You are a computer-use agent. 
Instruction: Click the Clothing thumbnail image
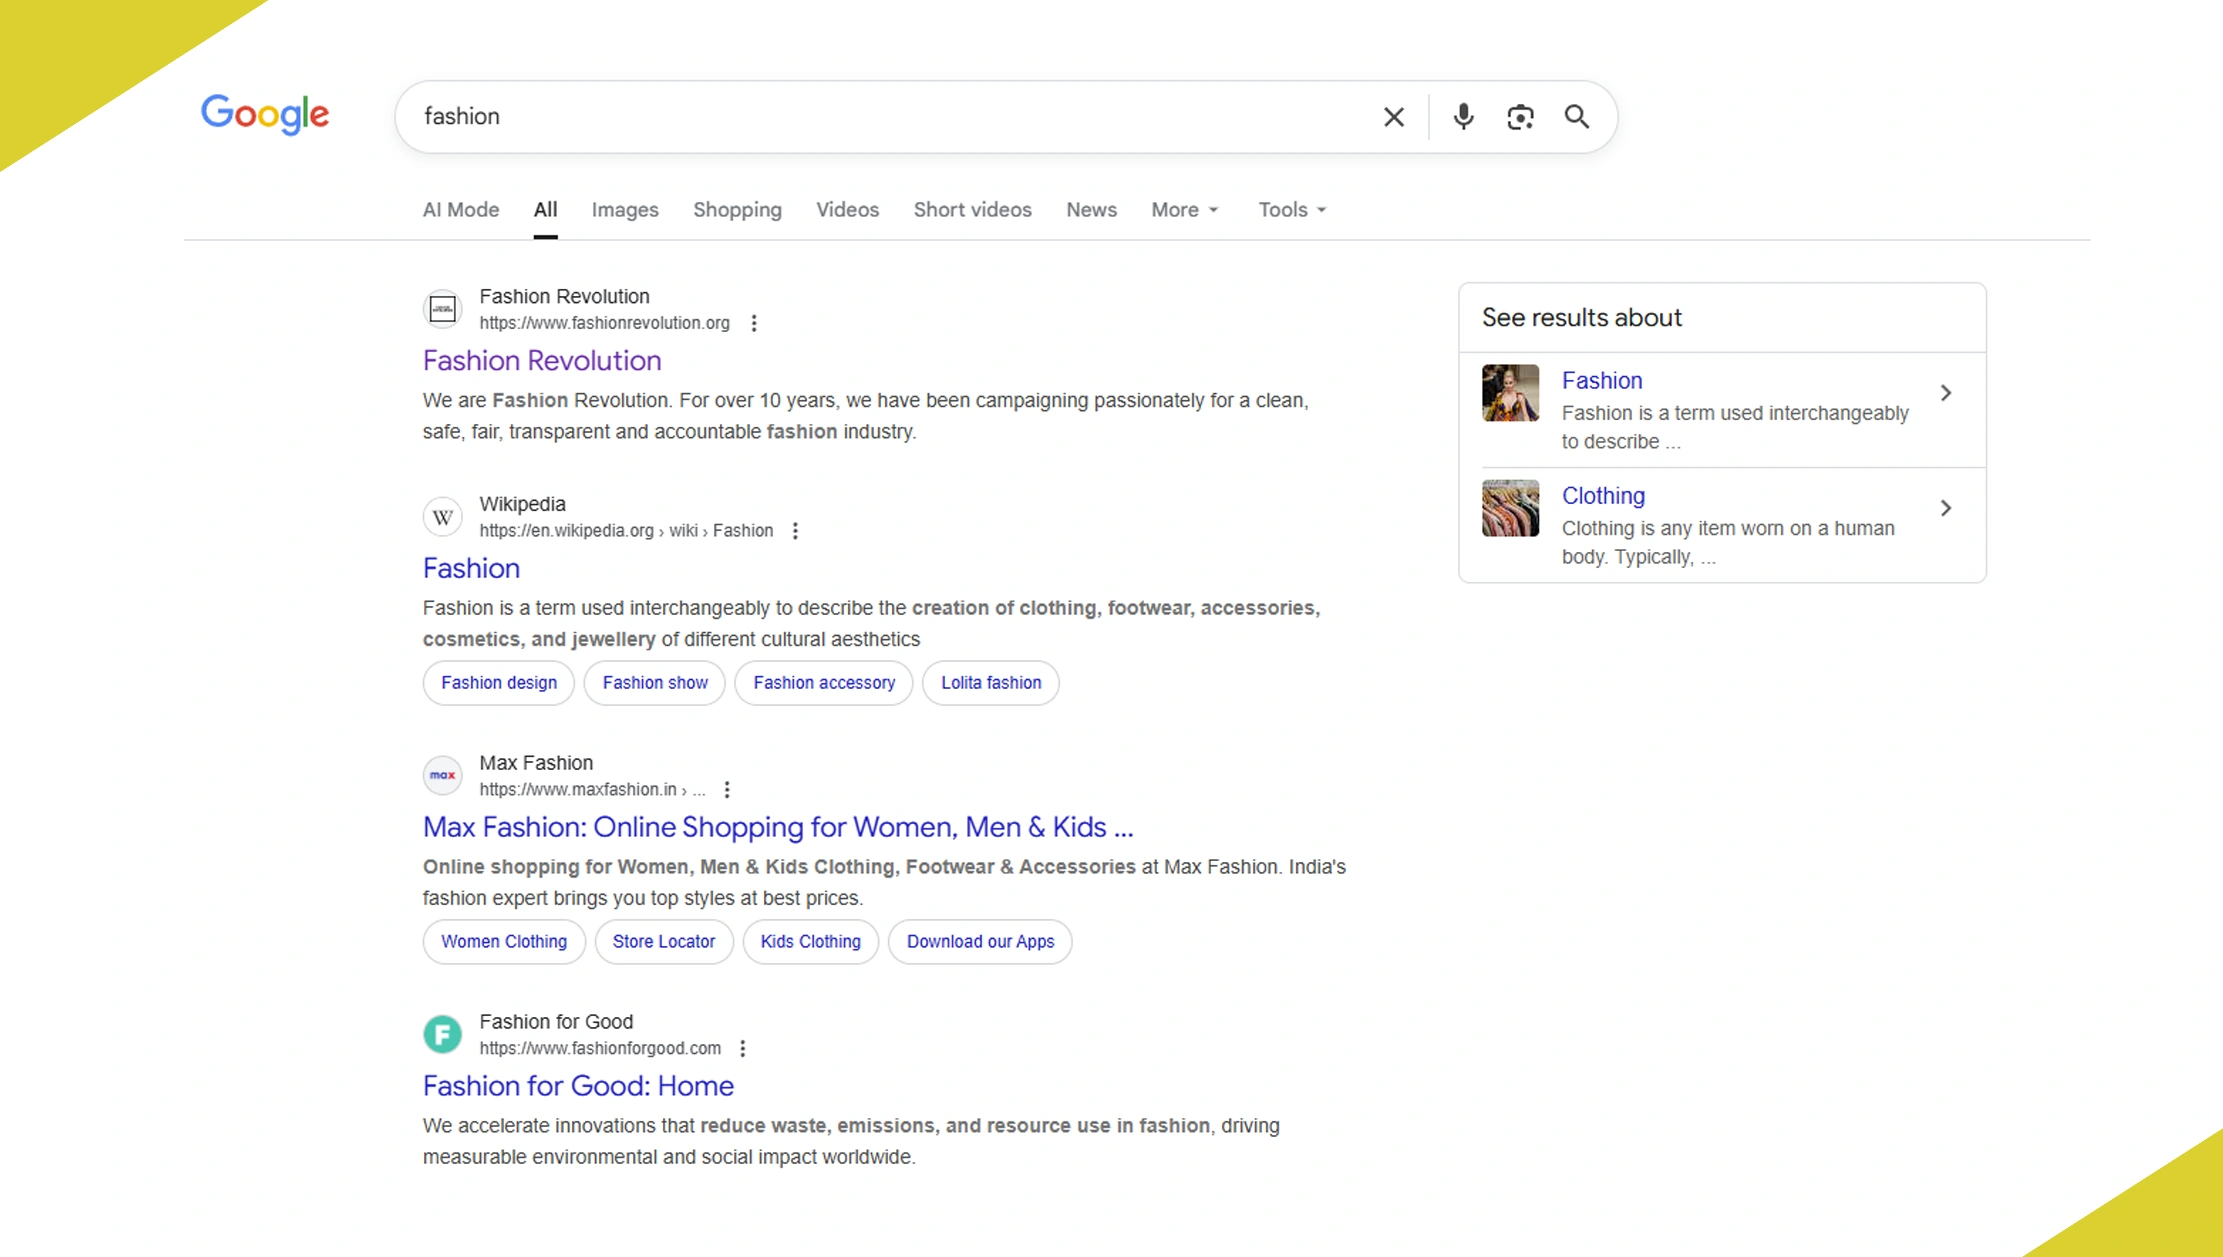click(1510, 508)
